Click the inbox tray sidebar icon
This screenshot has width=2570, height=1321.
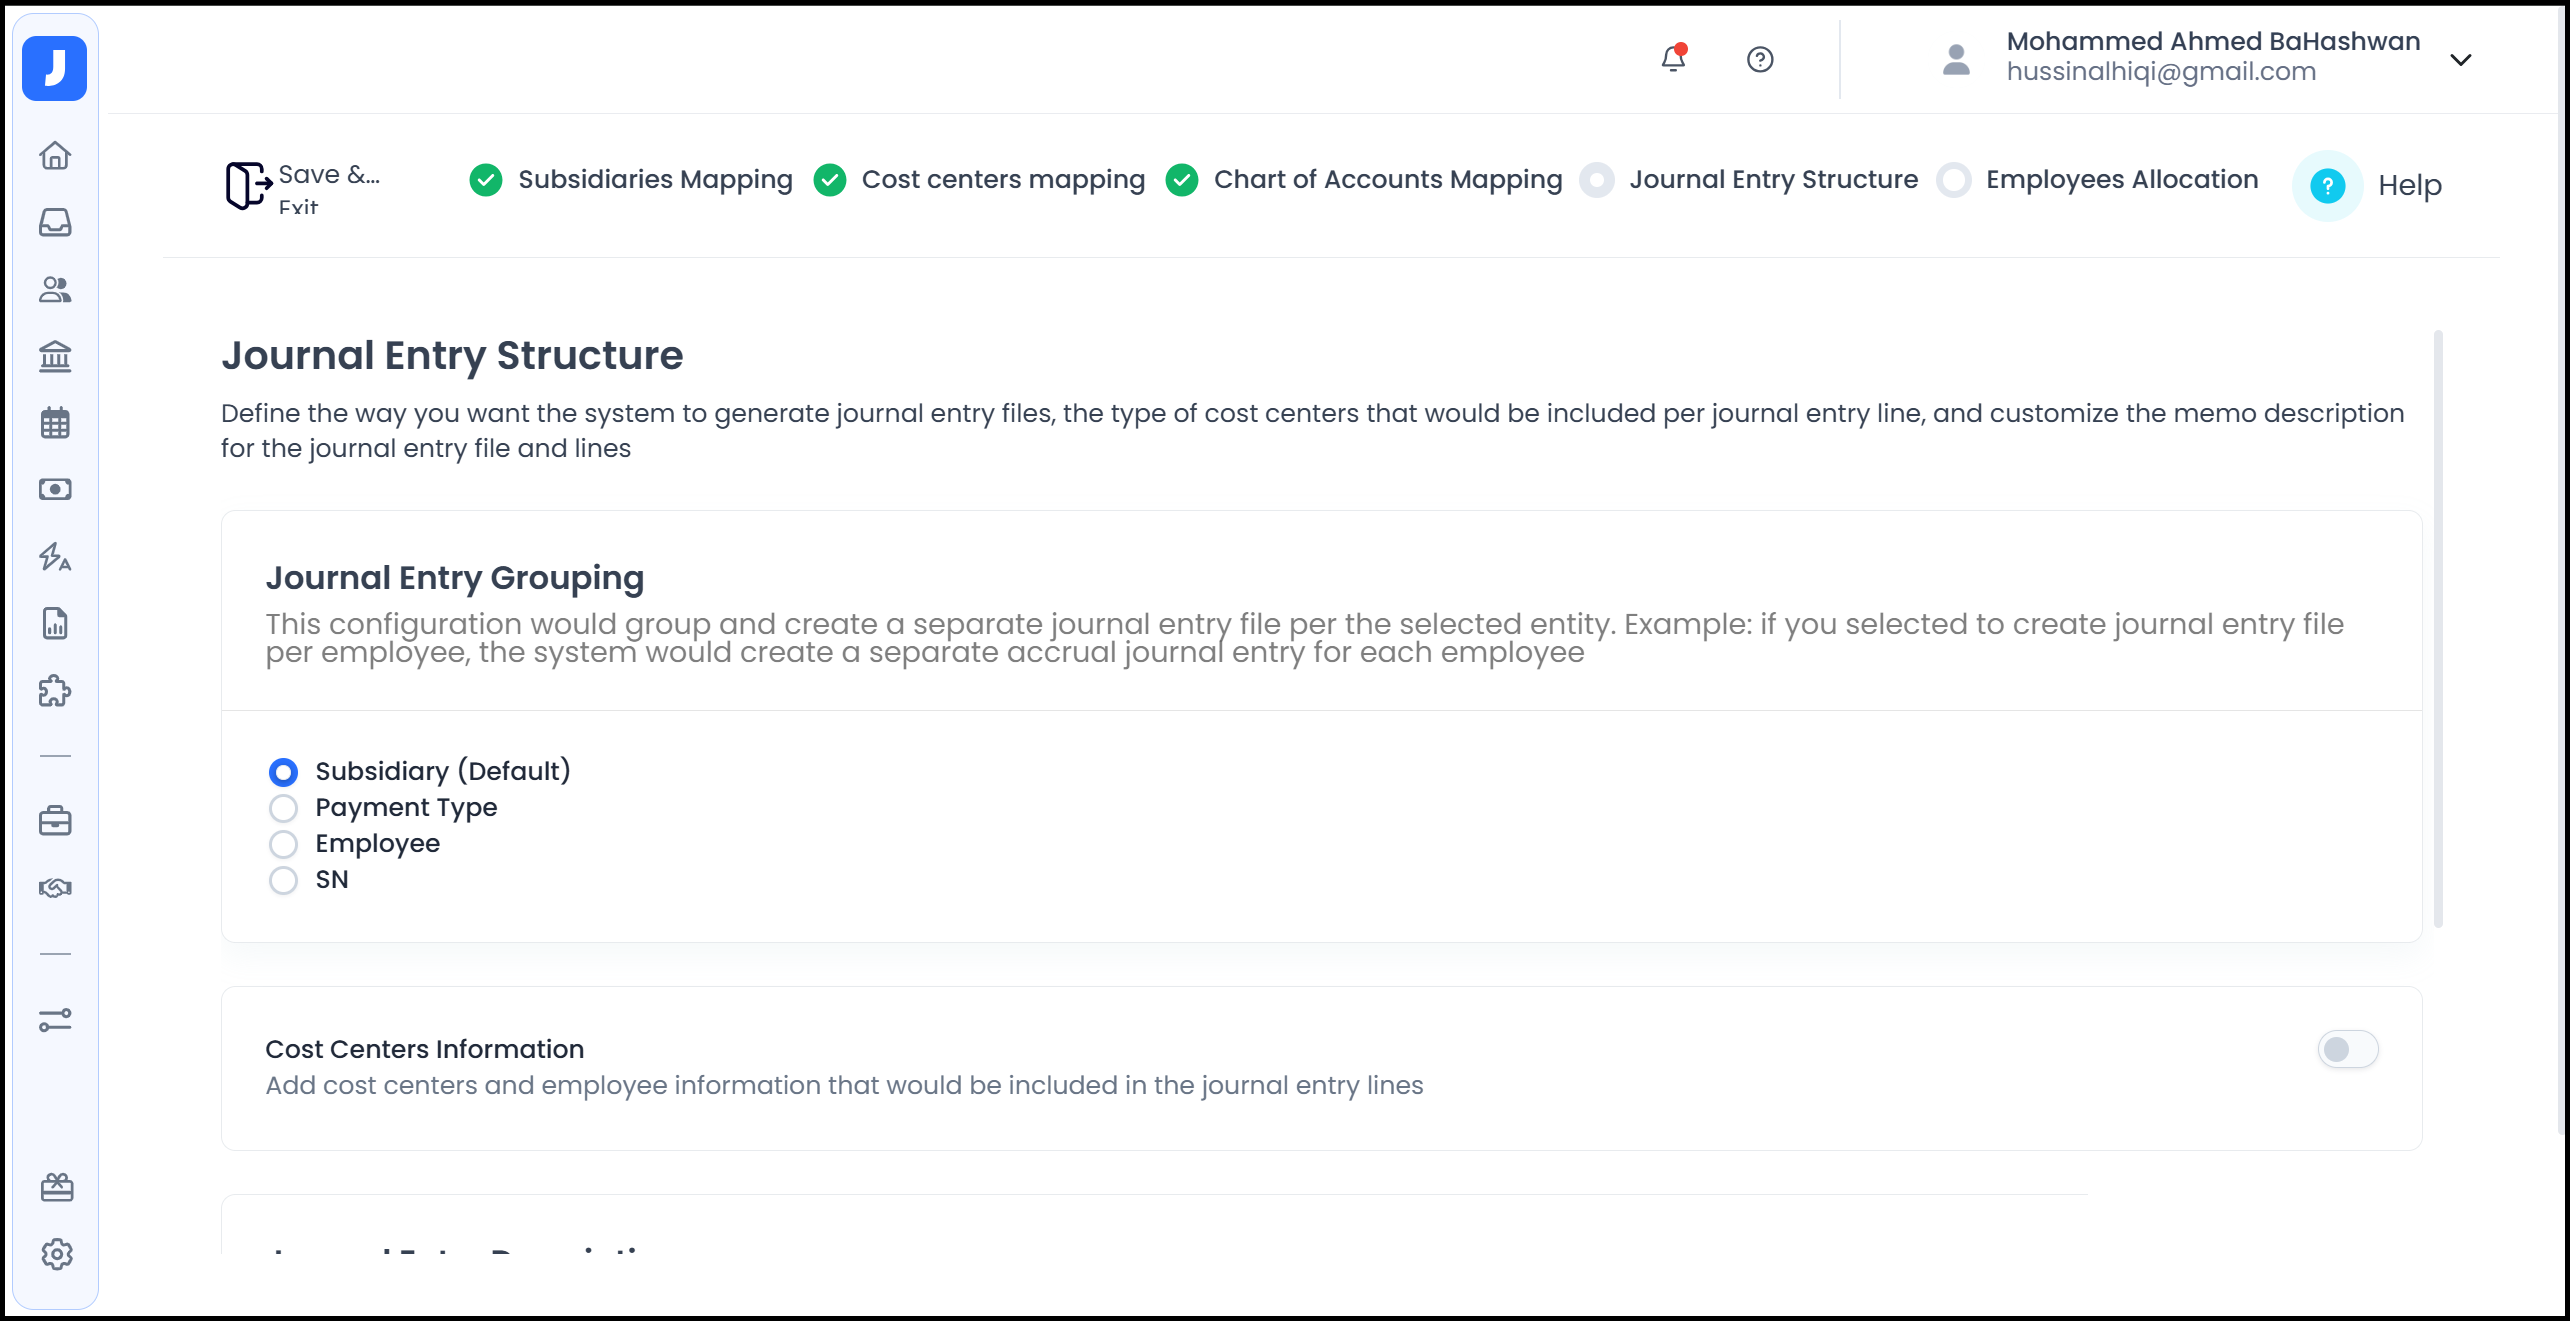coord(55,222)
